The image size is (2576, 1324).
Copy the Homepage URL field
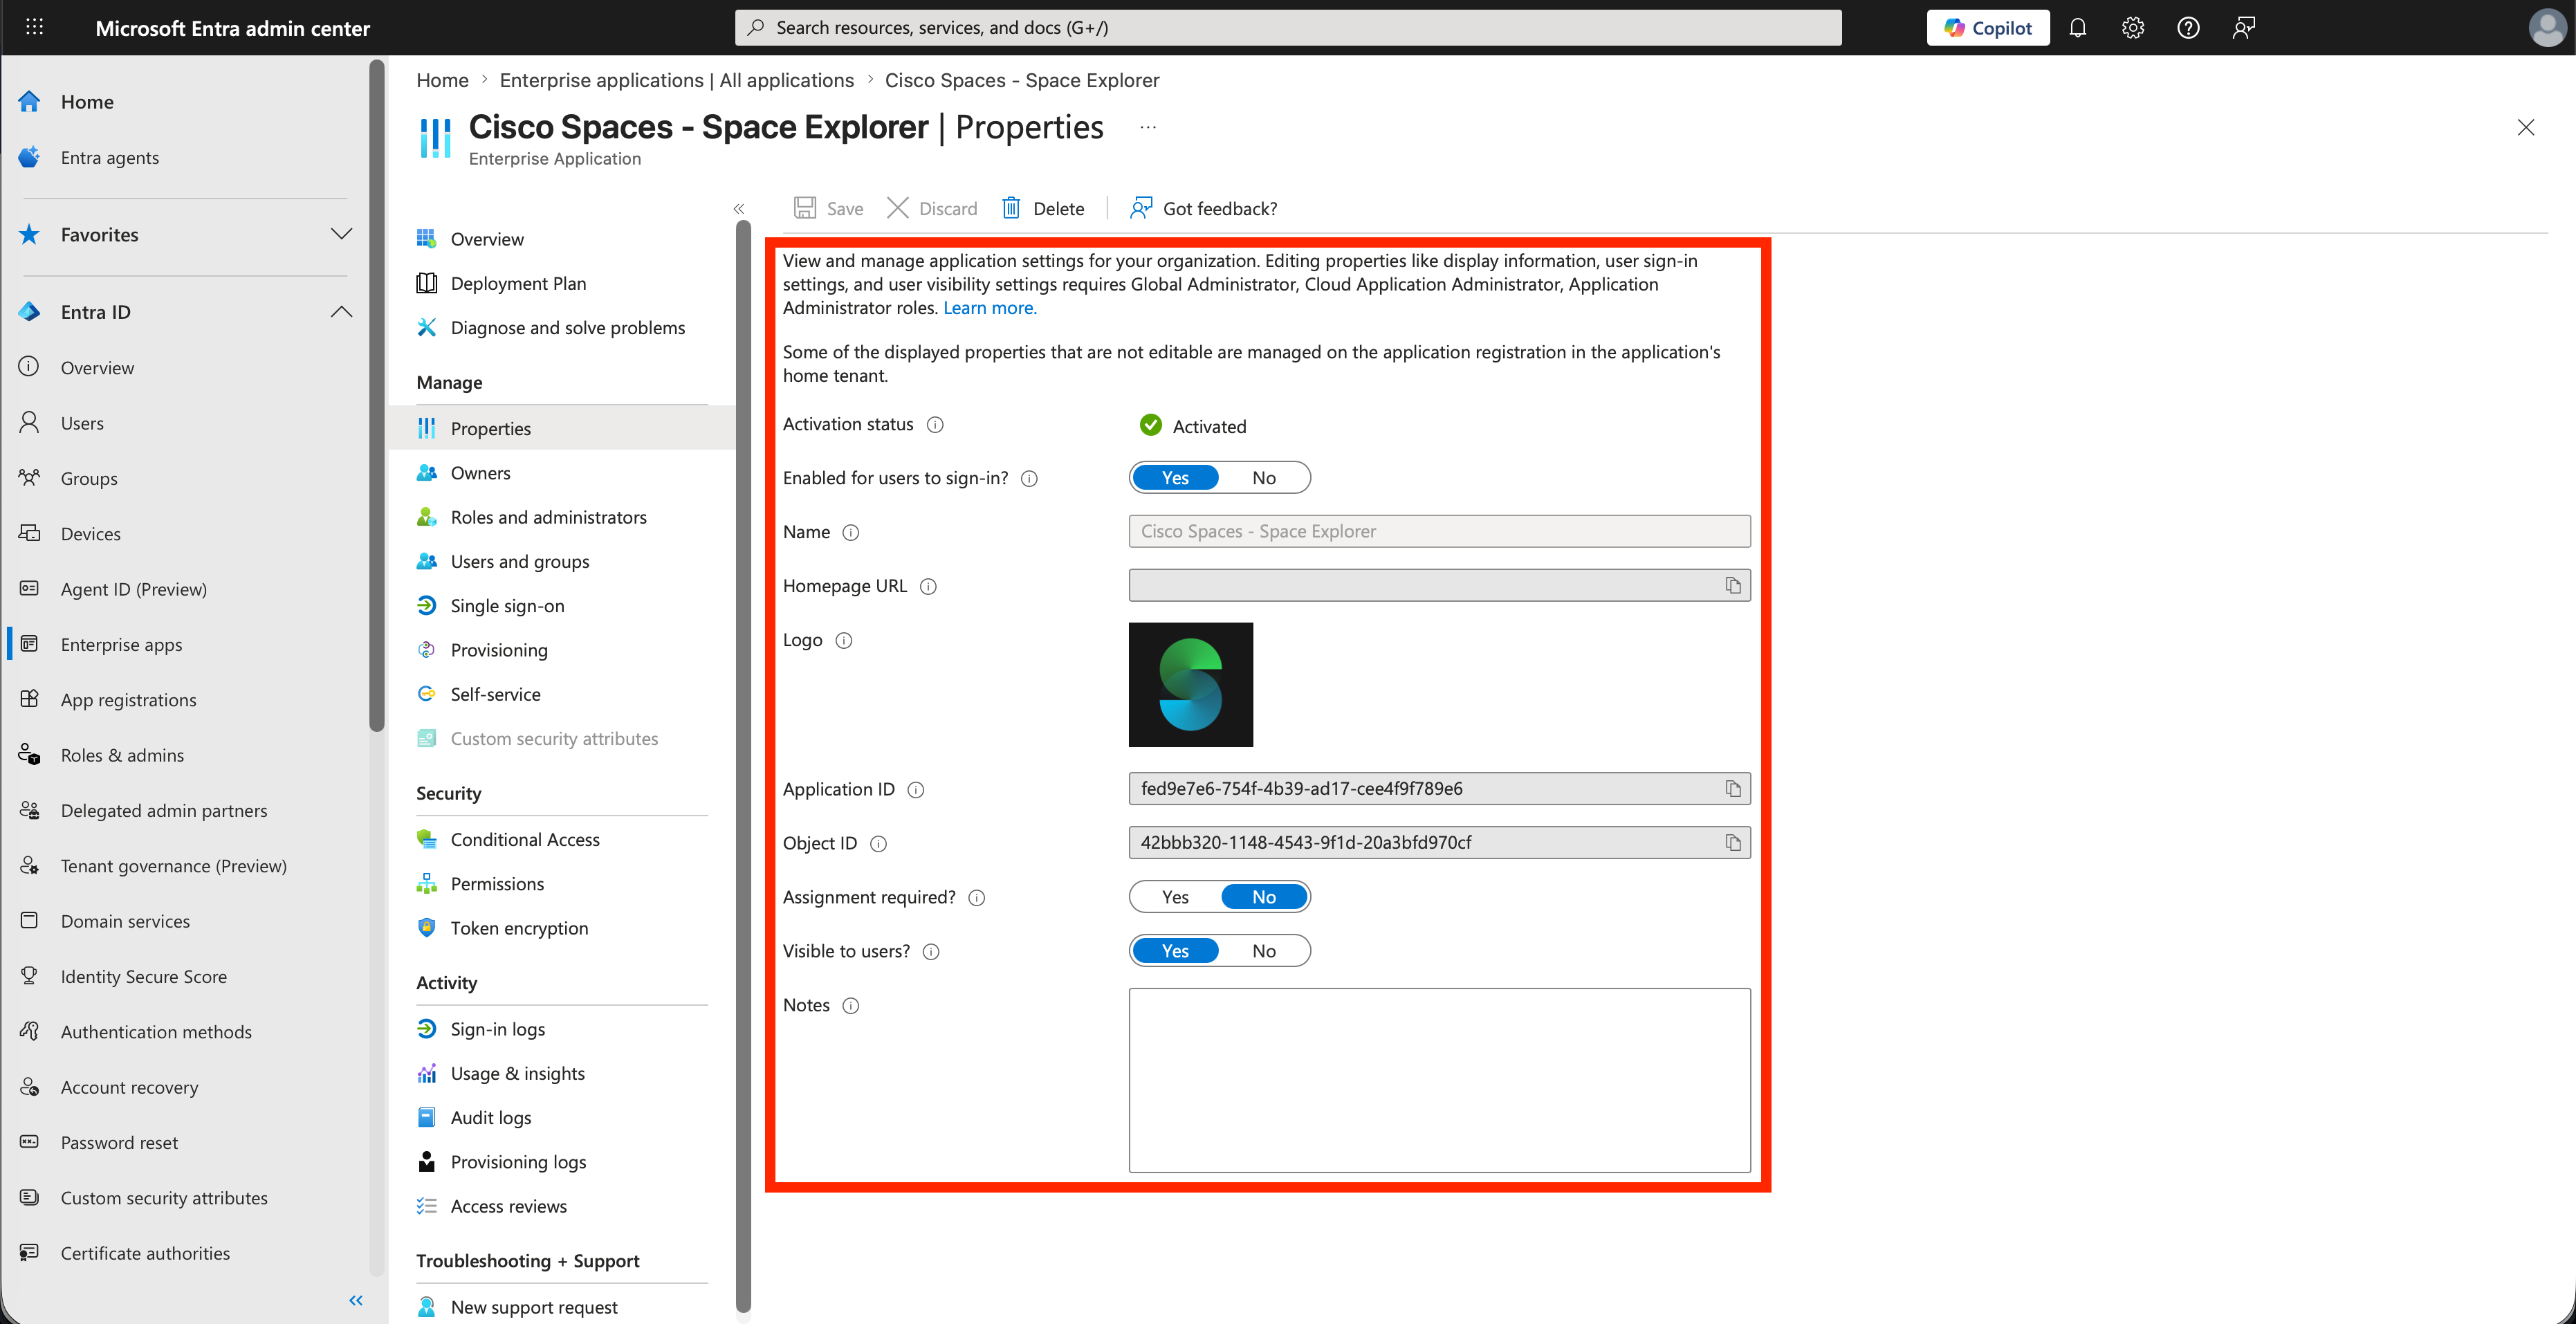click(1733, 585)
